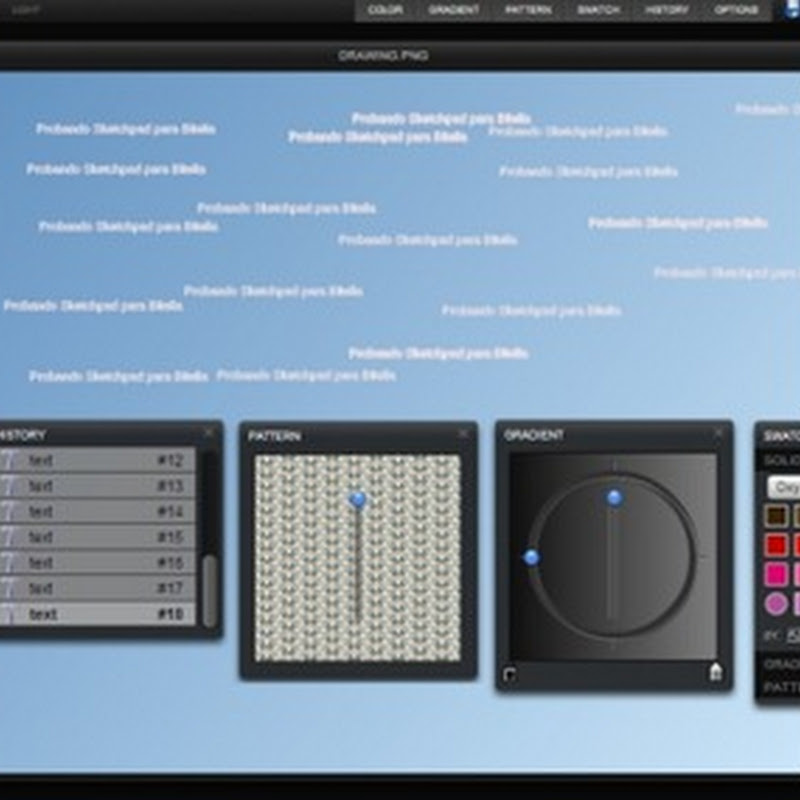Open the COLOR tab in top bar
The height and width of the screenshot is (800, 800).
pos(385,10)
